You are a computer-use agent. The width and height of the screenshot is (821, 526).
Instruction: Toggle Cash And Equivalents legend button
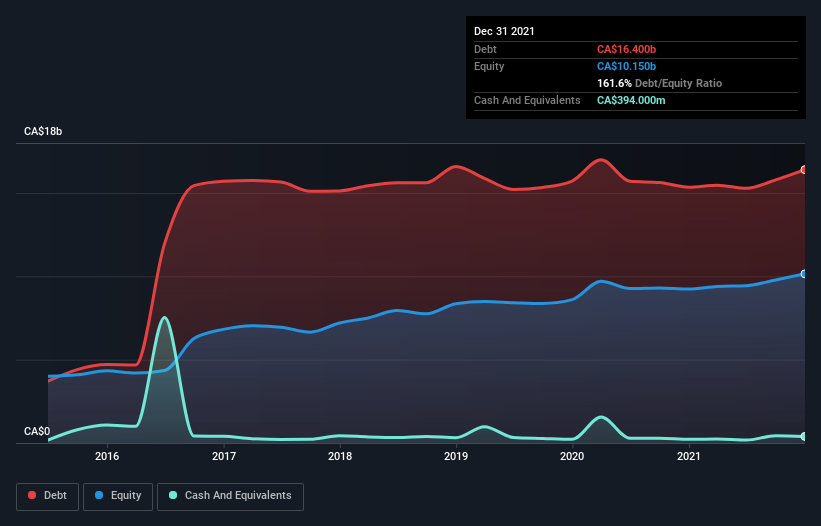click(230, 496)
